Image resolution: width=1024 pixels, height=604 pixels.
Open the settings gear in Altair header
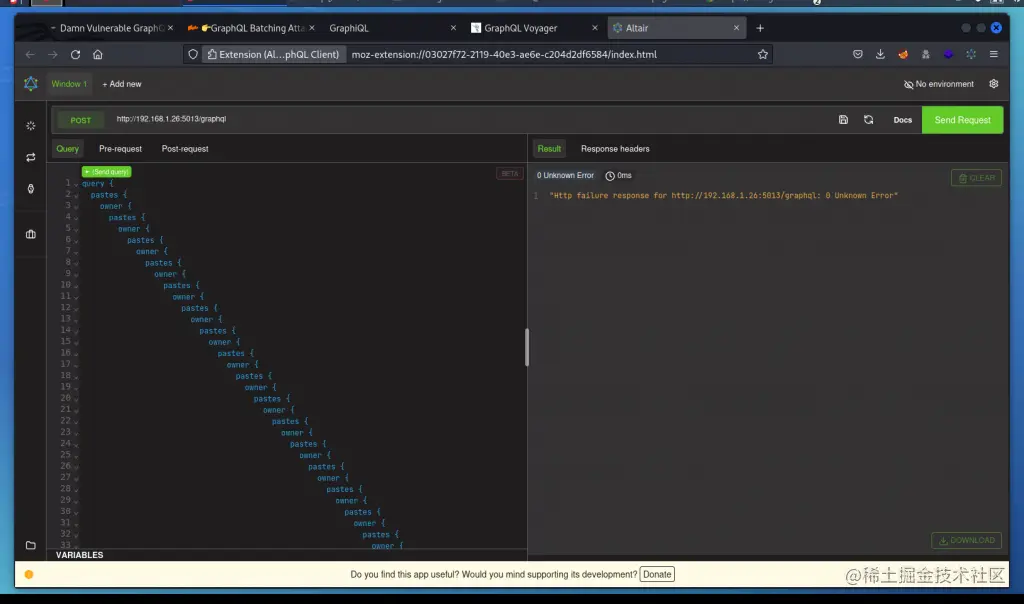pos(993,84)
